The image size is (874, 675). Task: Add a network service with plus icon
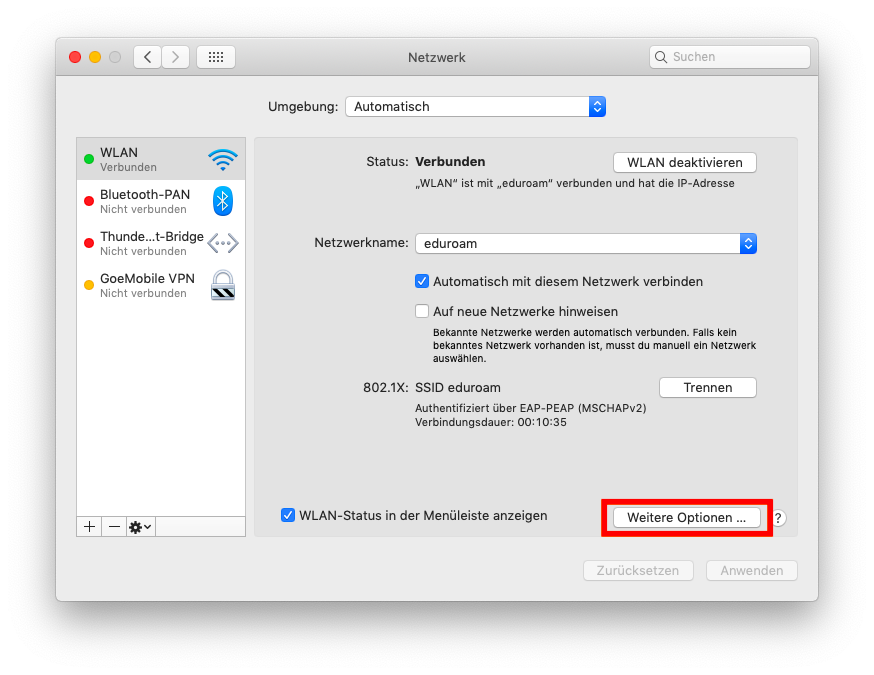[x=89, y=527]
